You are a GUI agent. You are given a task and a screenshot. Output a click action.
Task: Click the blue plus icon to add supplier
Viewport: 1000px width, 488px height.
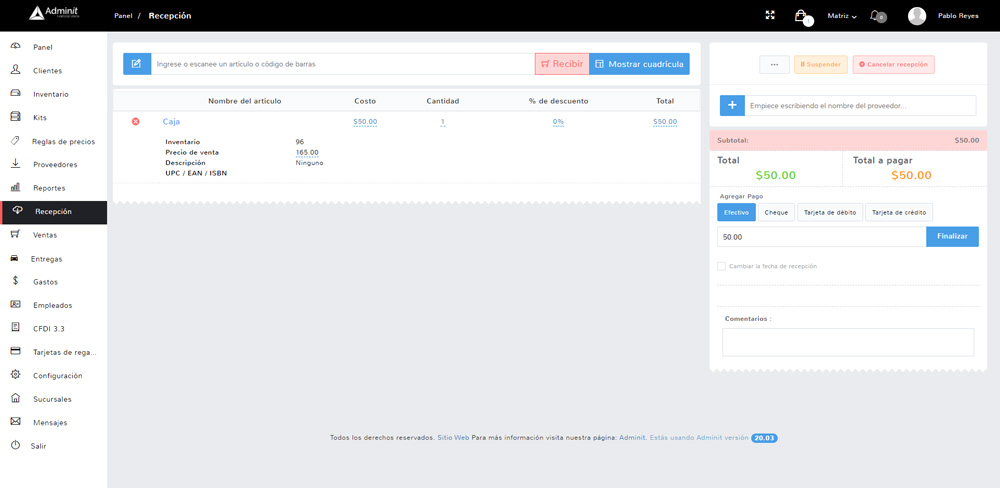pos(732,105)
